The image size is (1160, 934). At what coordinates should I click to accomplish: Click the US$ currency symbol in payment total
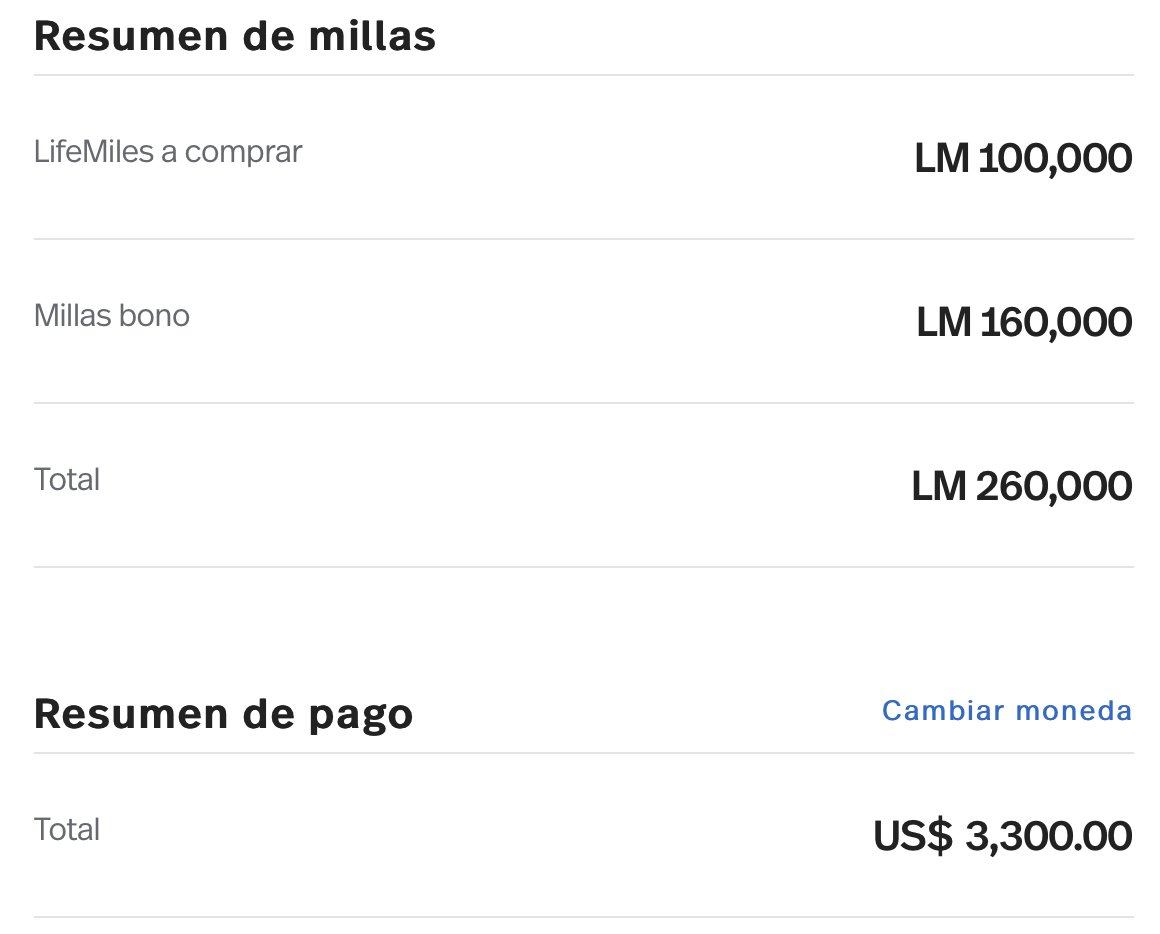click(x=913, y=836)
